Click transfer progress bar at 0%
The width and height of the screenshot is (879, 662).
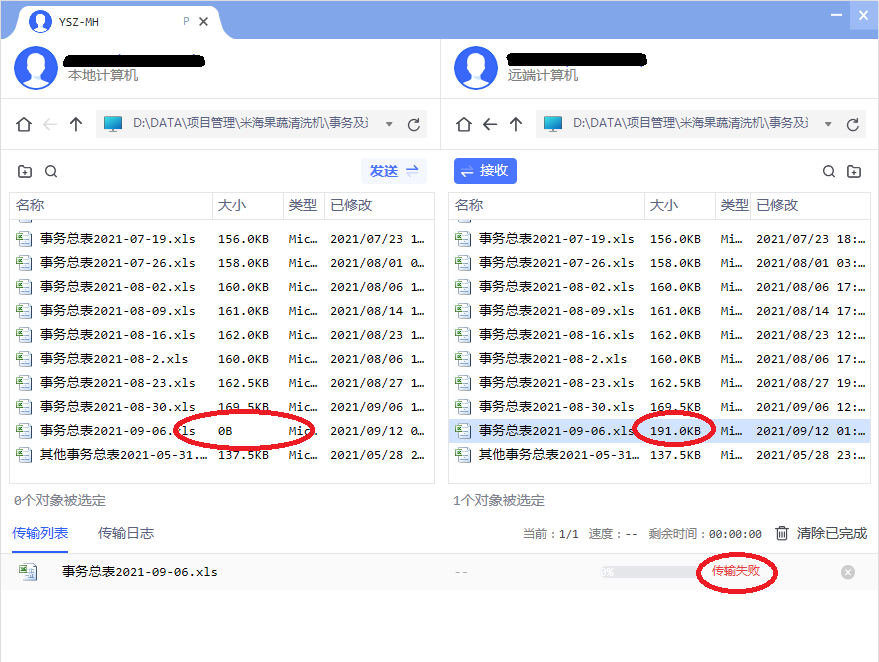[x=648, y=572]
